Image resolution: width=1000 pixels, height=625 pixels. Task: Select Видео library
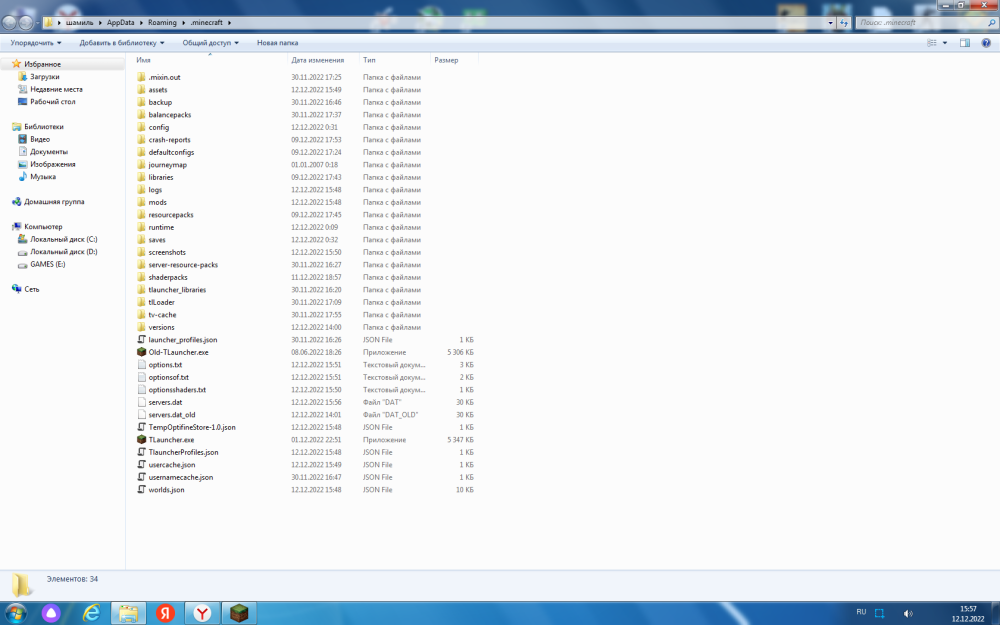[x=40, y=139]
